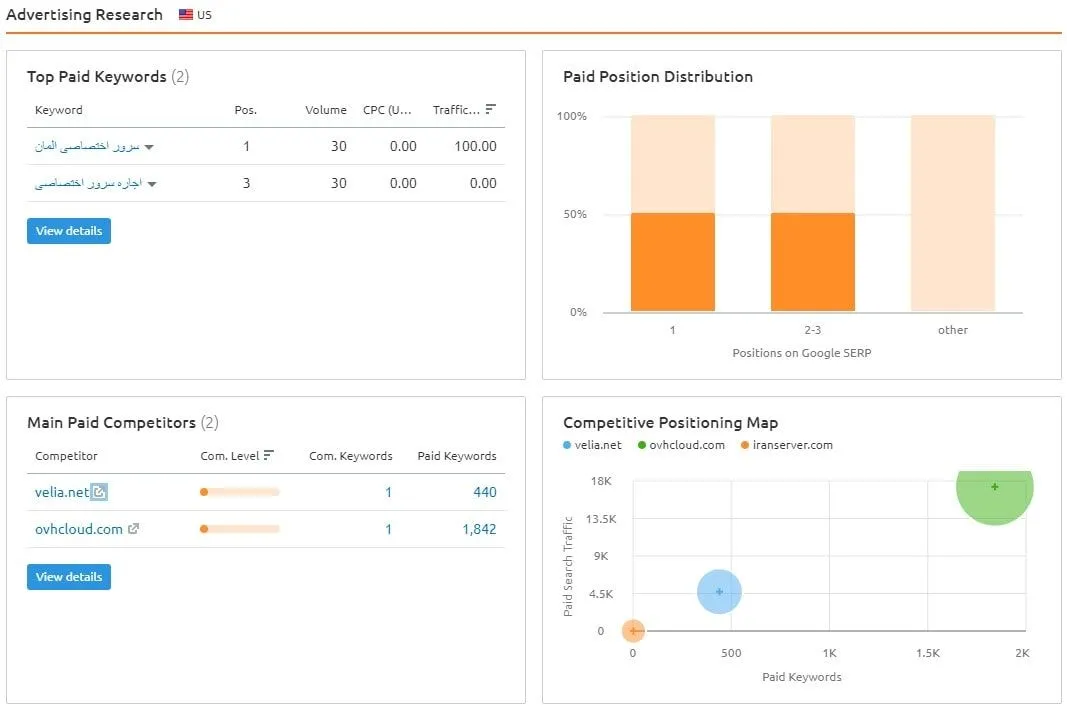
Task: Click the blue velia.net bubble
Action: click(719, 592)
